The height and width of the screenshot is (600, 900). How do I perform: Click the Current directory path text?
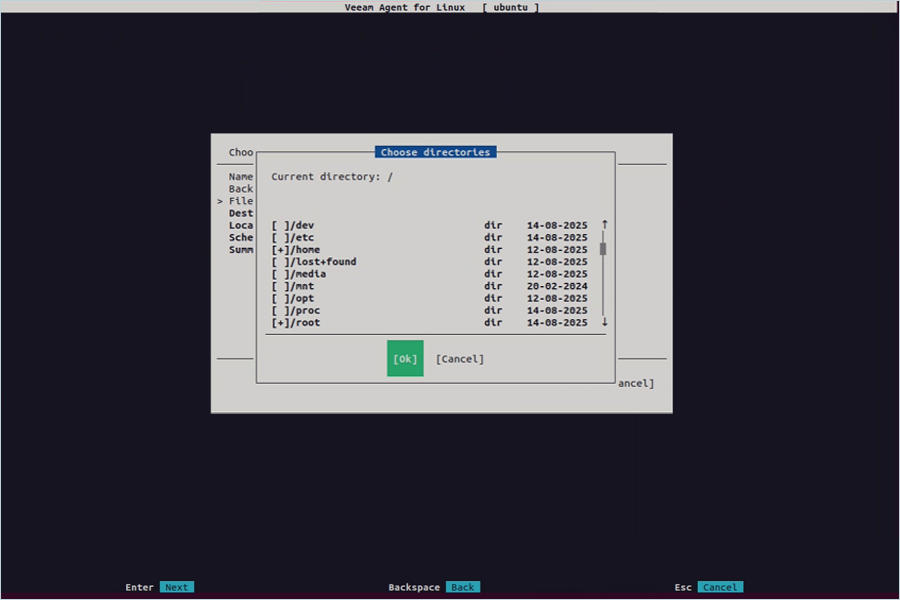[332, 176]
